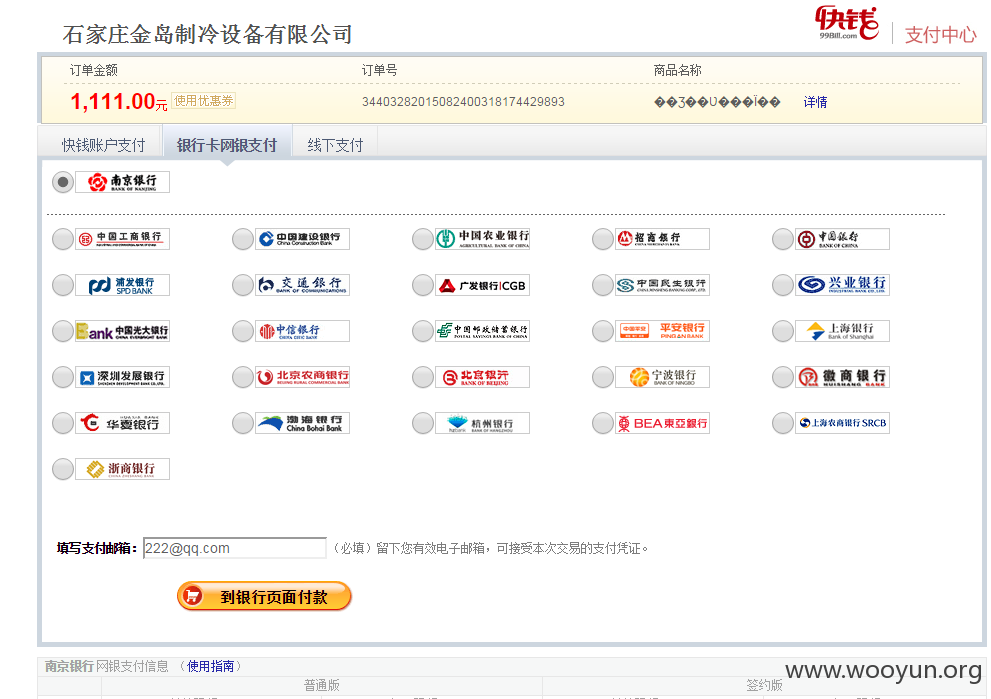Select the Bank of Nanjing radio button
This screenshot has width=991, height=699.
pyautogui.click(x=63, y=182)
